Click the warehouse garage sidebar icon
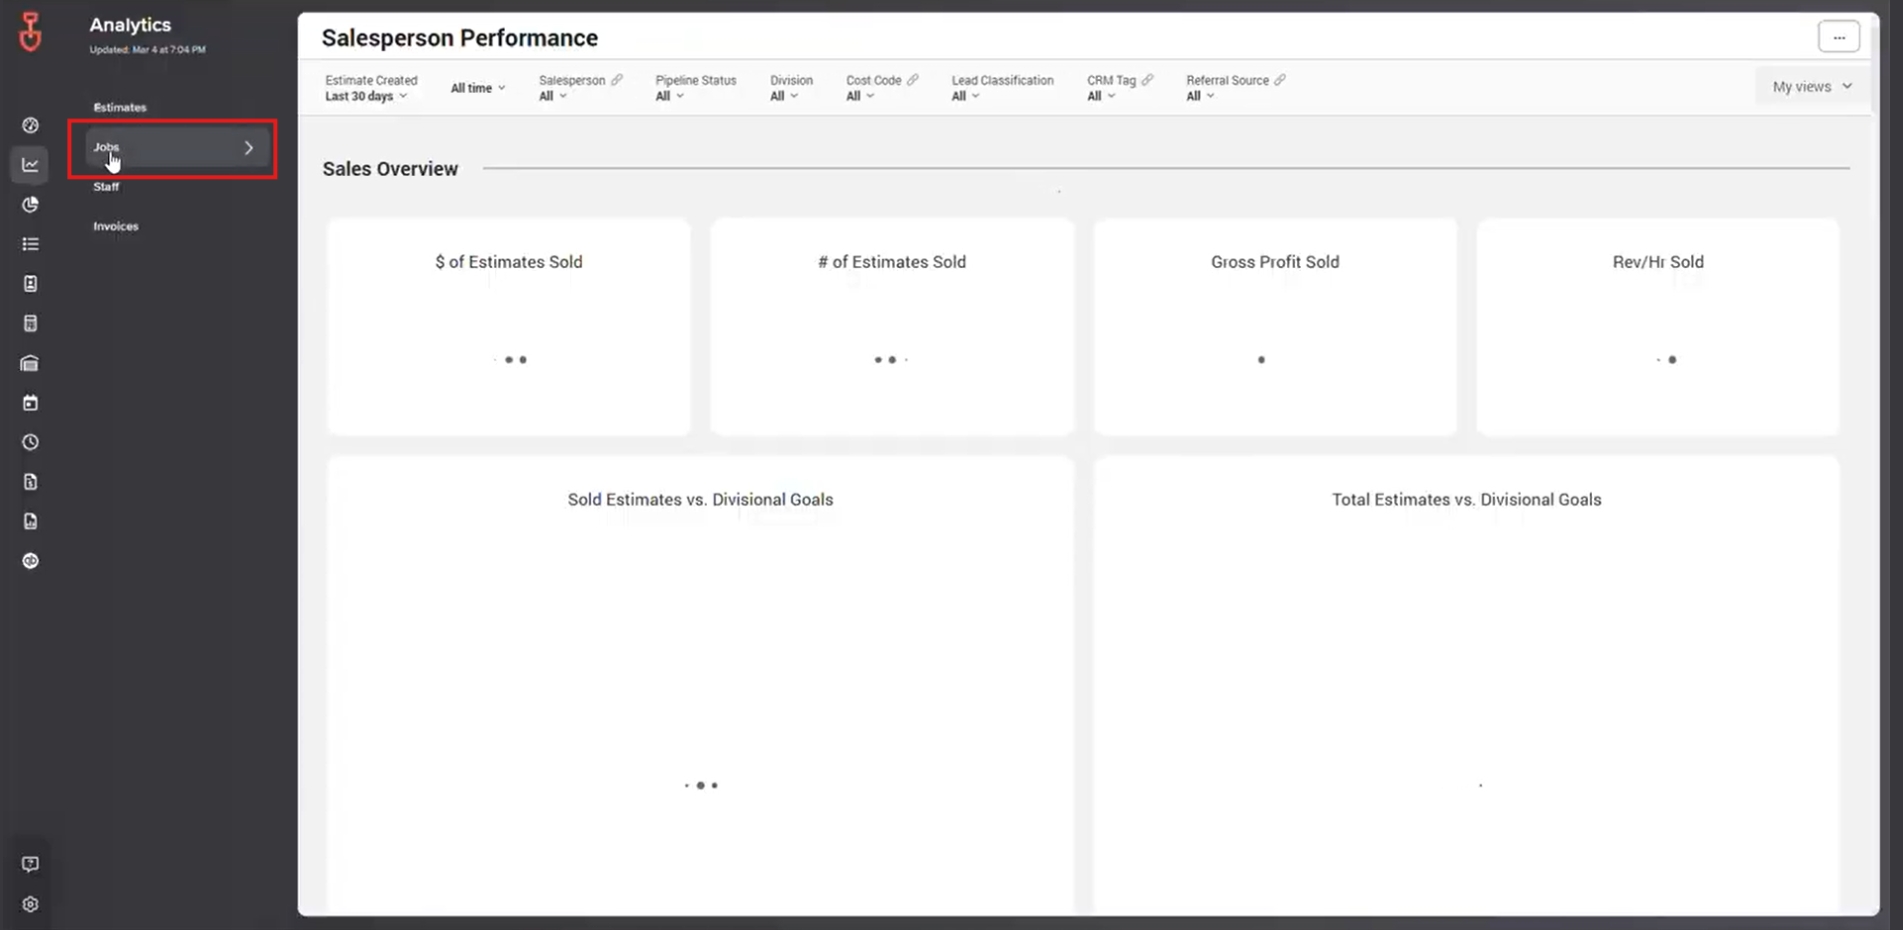The image size is (1903, 930). [30, 363]
